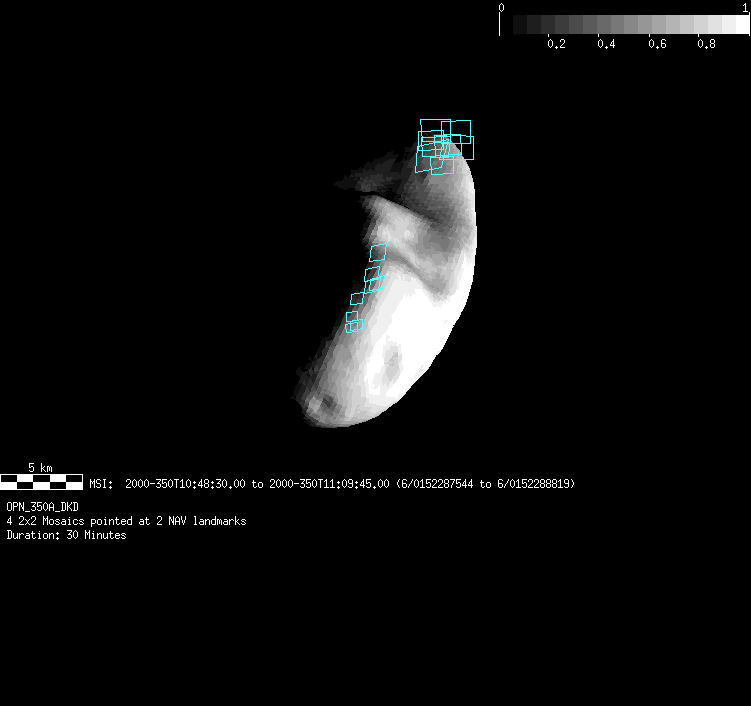Select the lowest cyan footprint box on the asteroid

(x=354, y=325)
